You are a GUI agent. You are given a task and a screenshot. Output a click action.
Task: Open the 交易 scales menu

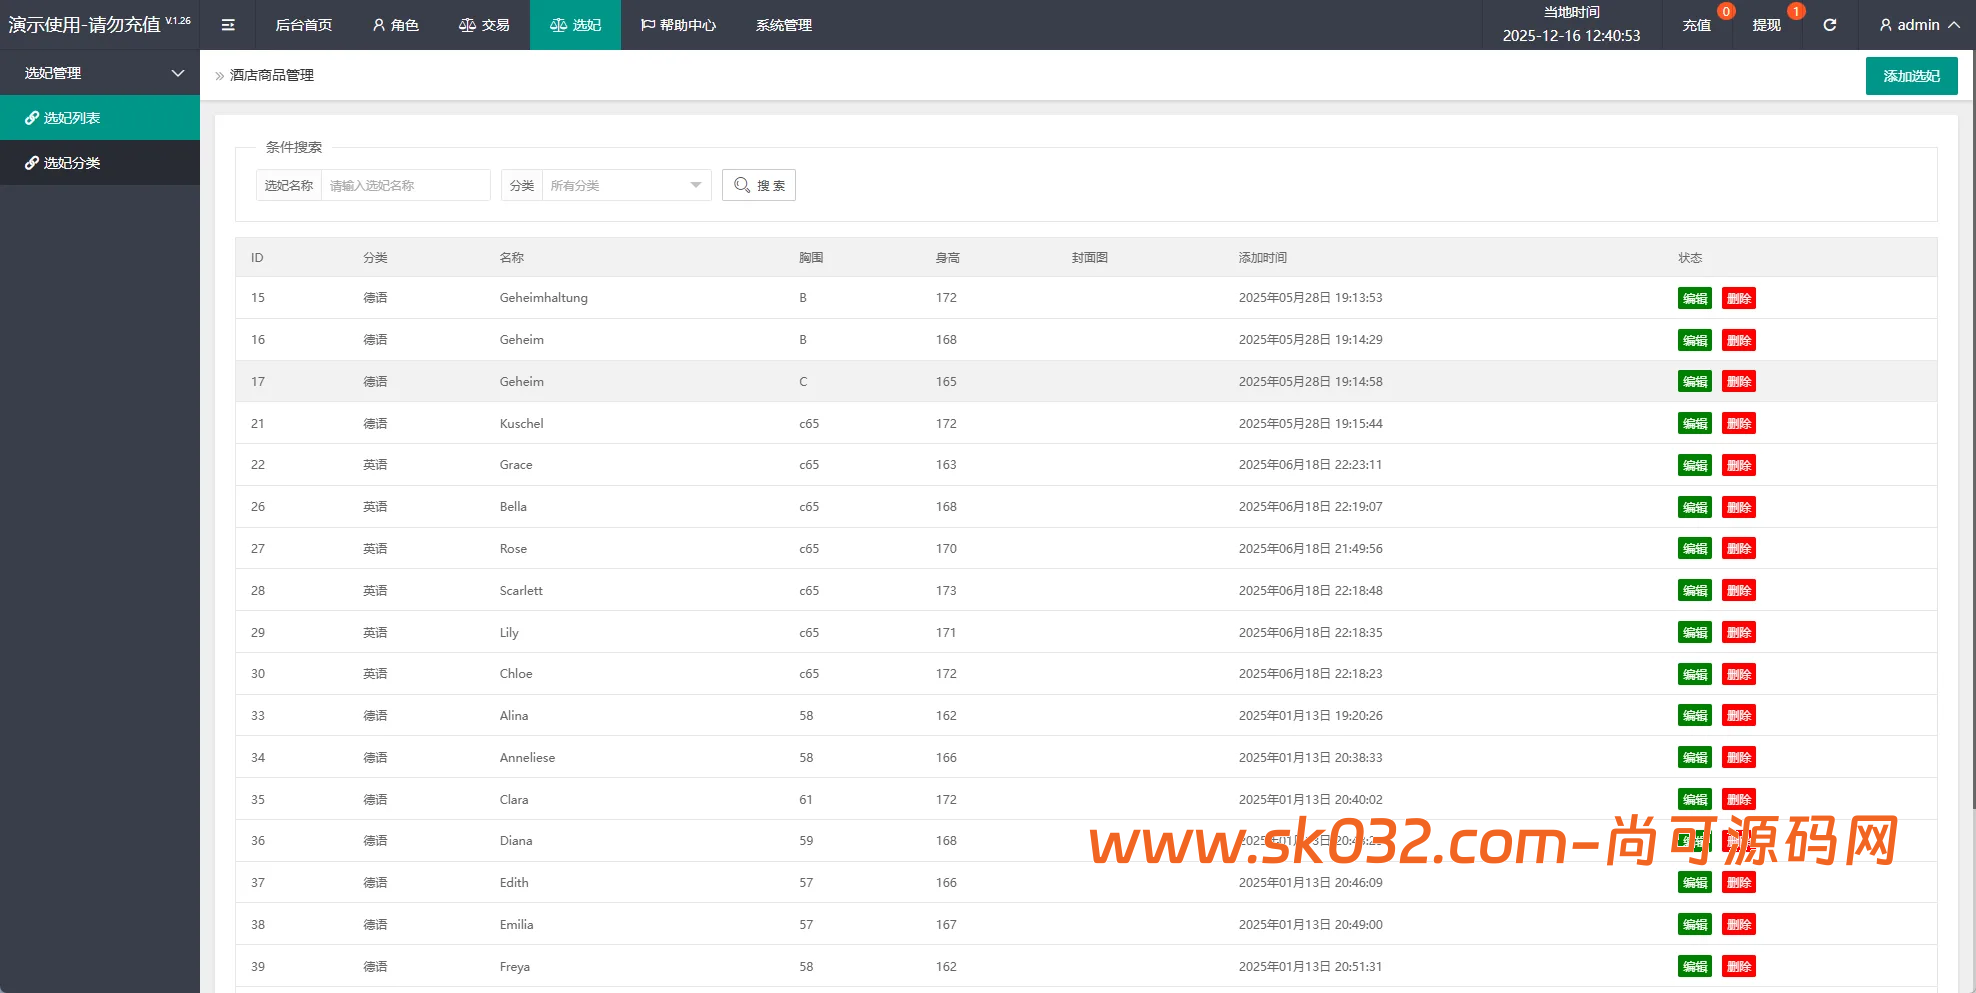[484, 25]
